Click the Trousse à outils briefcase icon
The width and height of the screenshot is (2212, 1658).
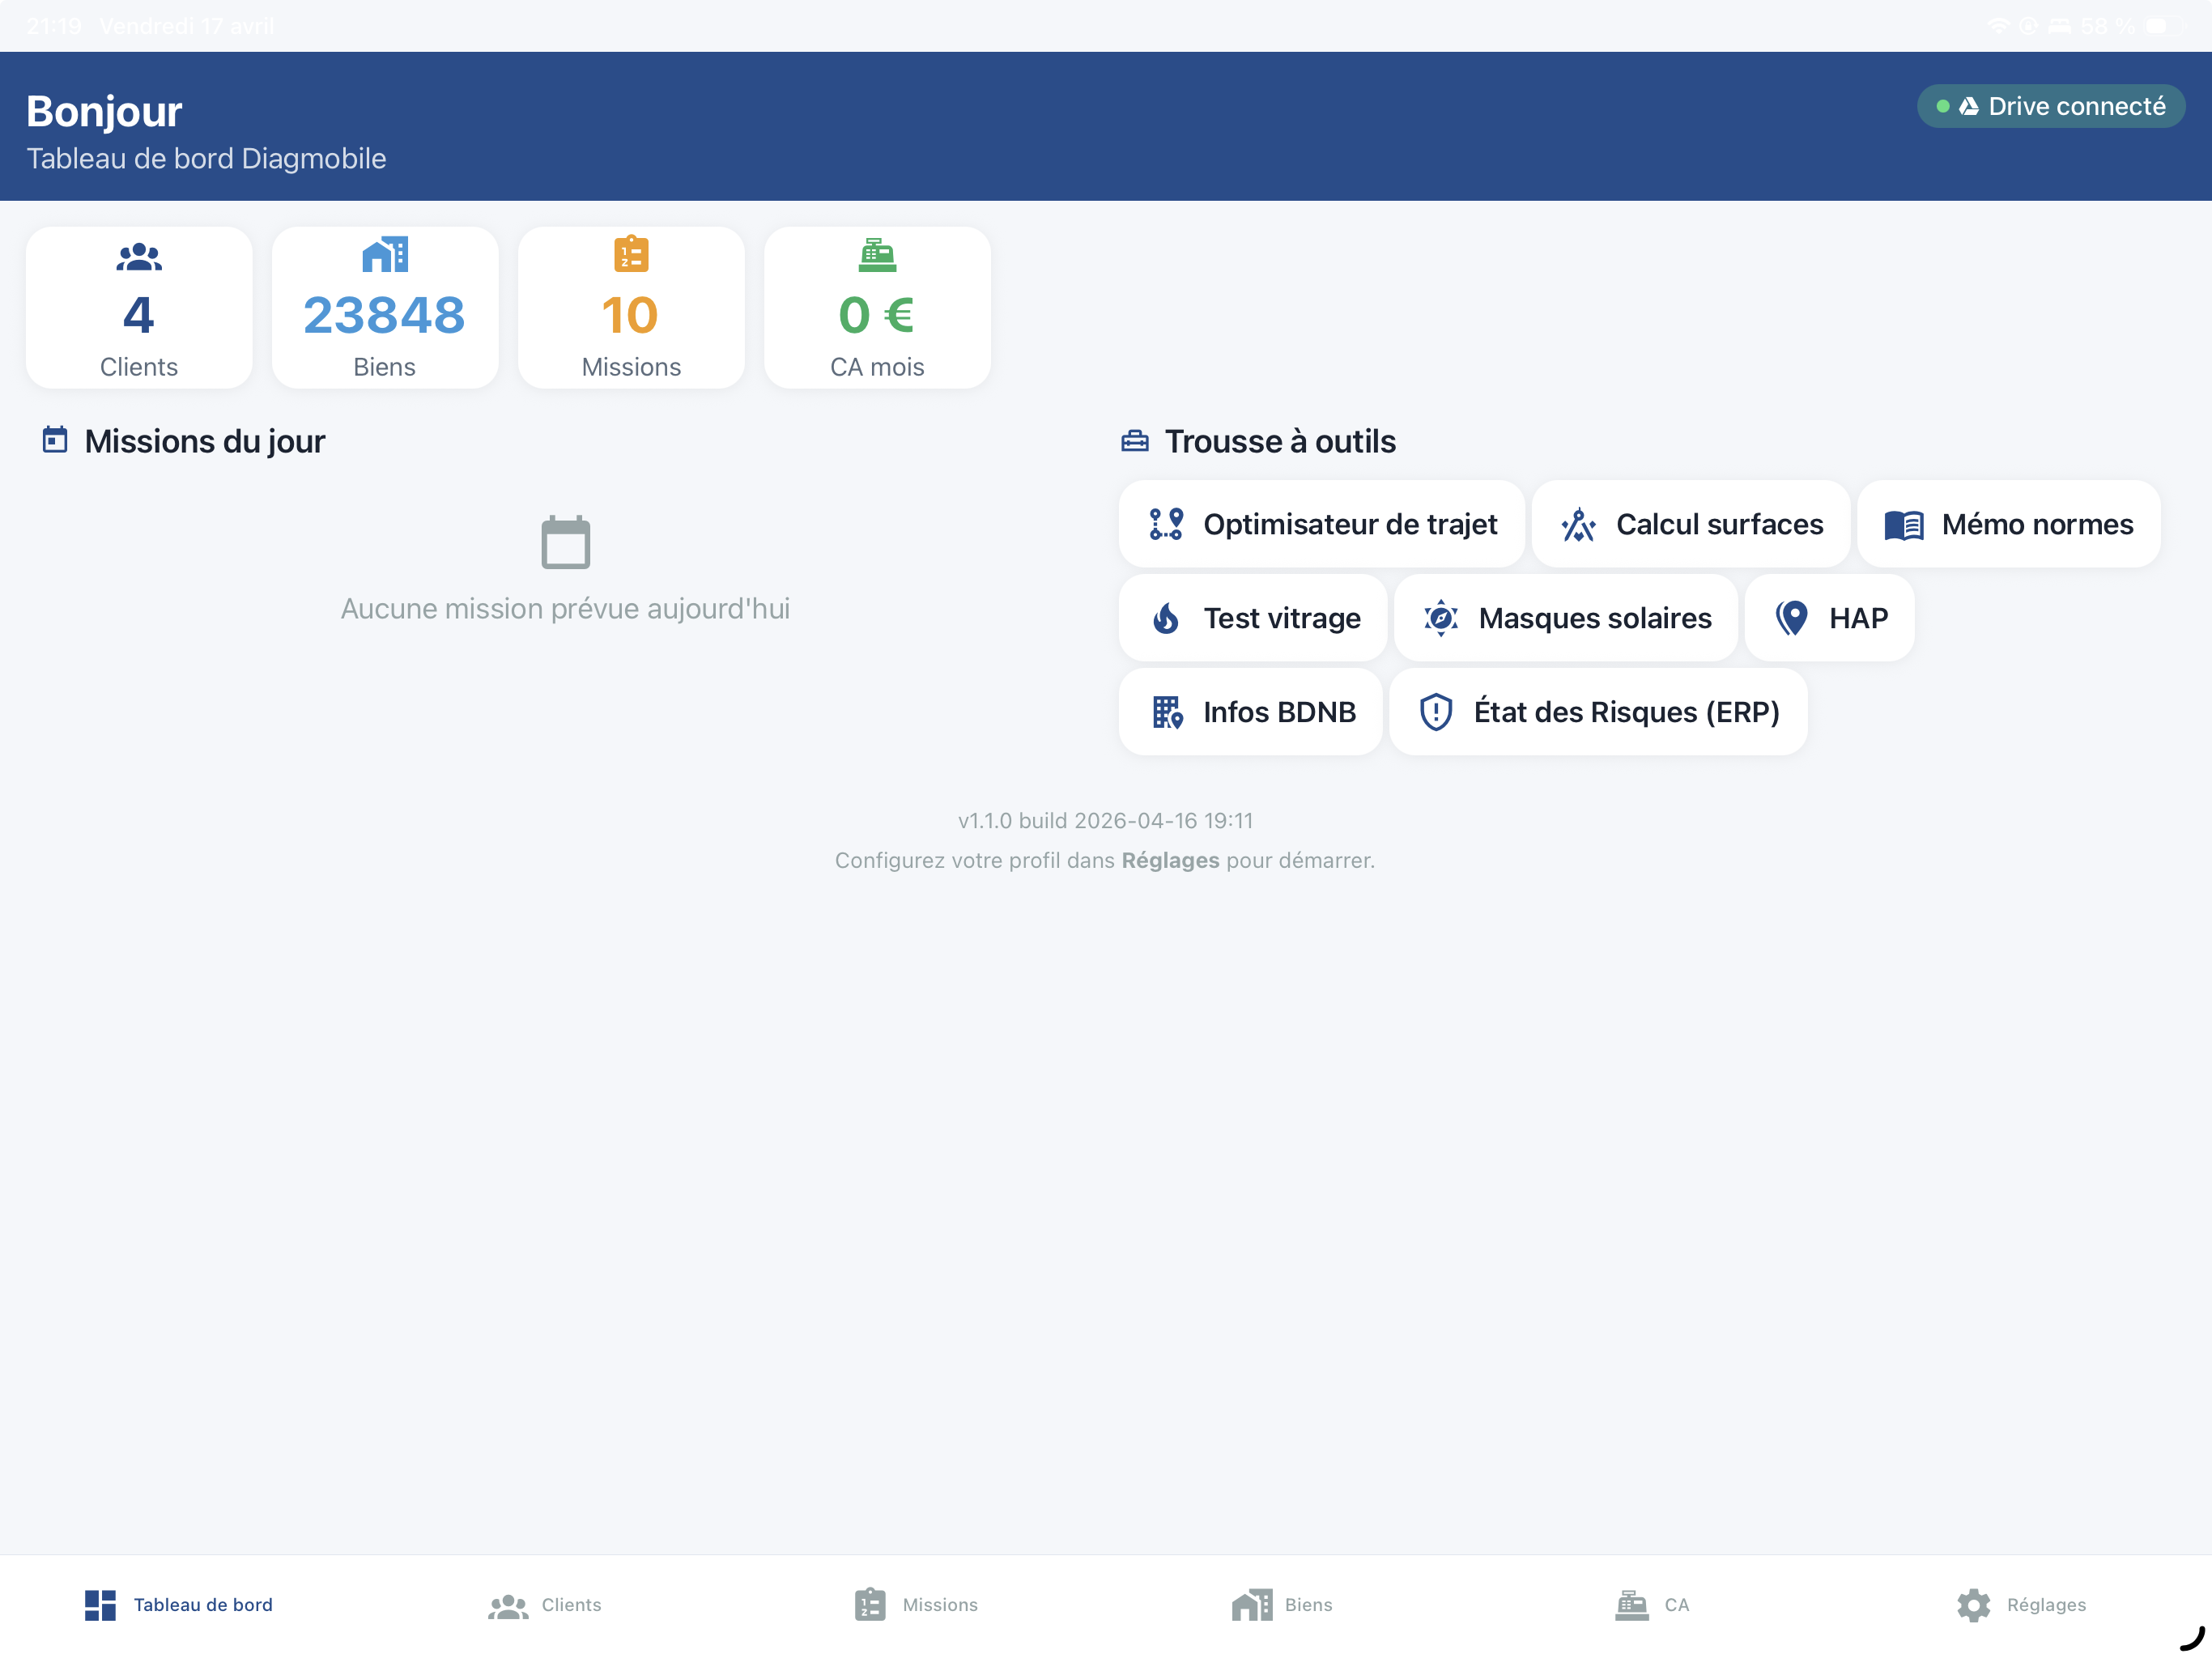[1135, 440]
